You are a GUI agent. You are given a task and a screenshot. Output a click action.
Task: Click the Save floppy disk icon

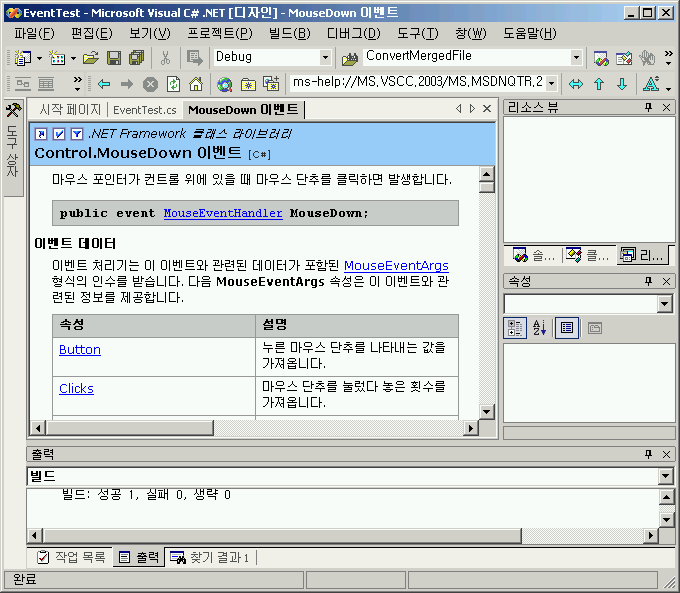(x=114, y=58)
